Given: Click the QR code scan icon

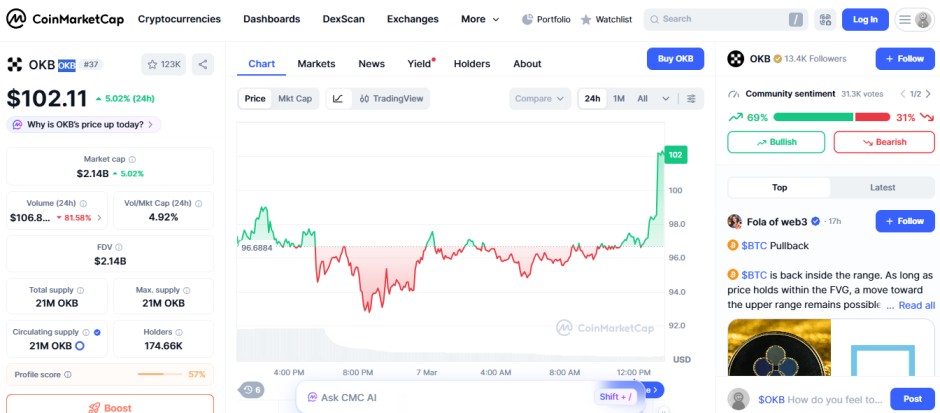Looking at the screenshot, I should coord(825,19).
